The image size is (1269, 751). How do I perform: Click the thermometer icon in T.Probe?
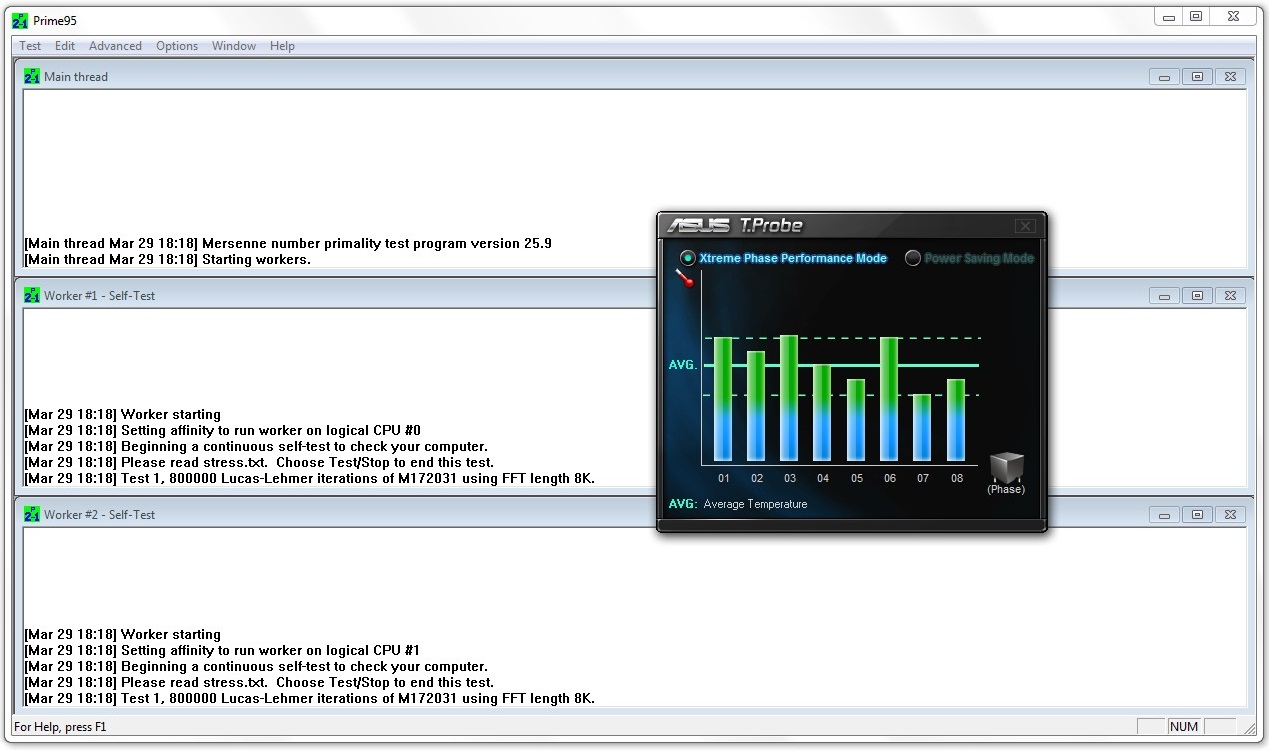coord(684,279)
